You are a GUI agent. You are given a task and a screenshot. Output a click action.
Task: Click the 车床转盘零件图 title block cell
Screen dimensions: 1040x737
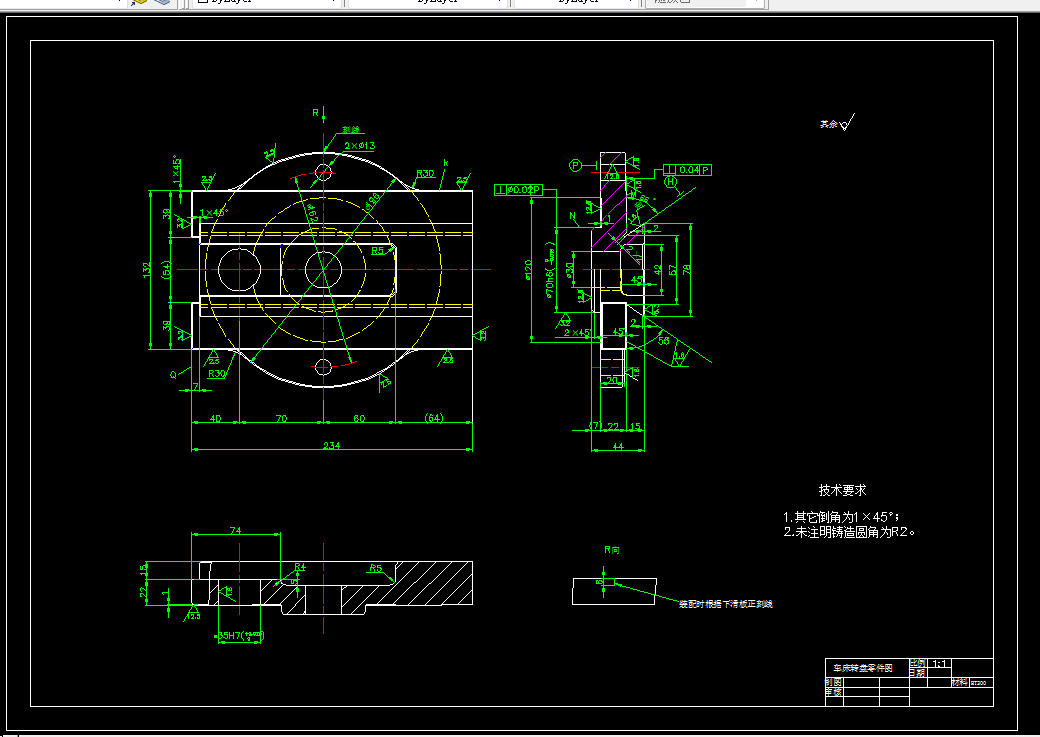pos(868,667)
